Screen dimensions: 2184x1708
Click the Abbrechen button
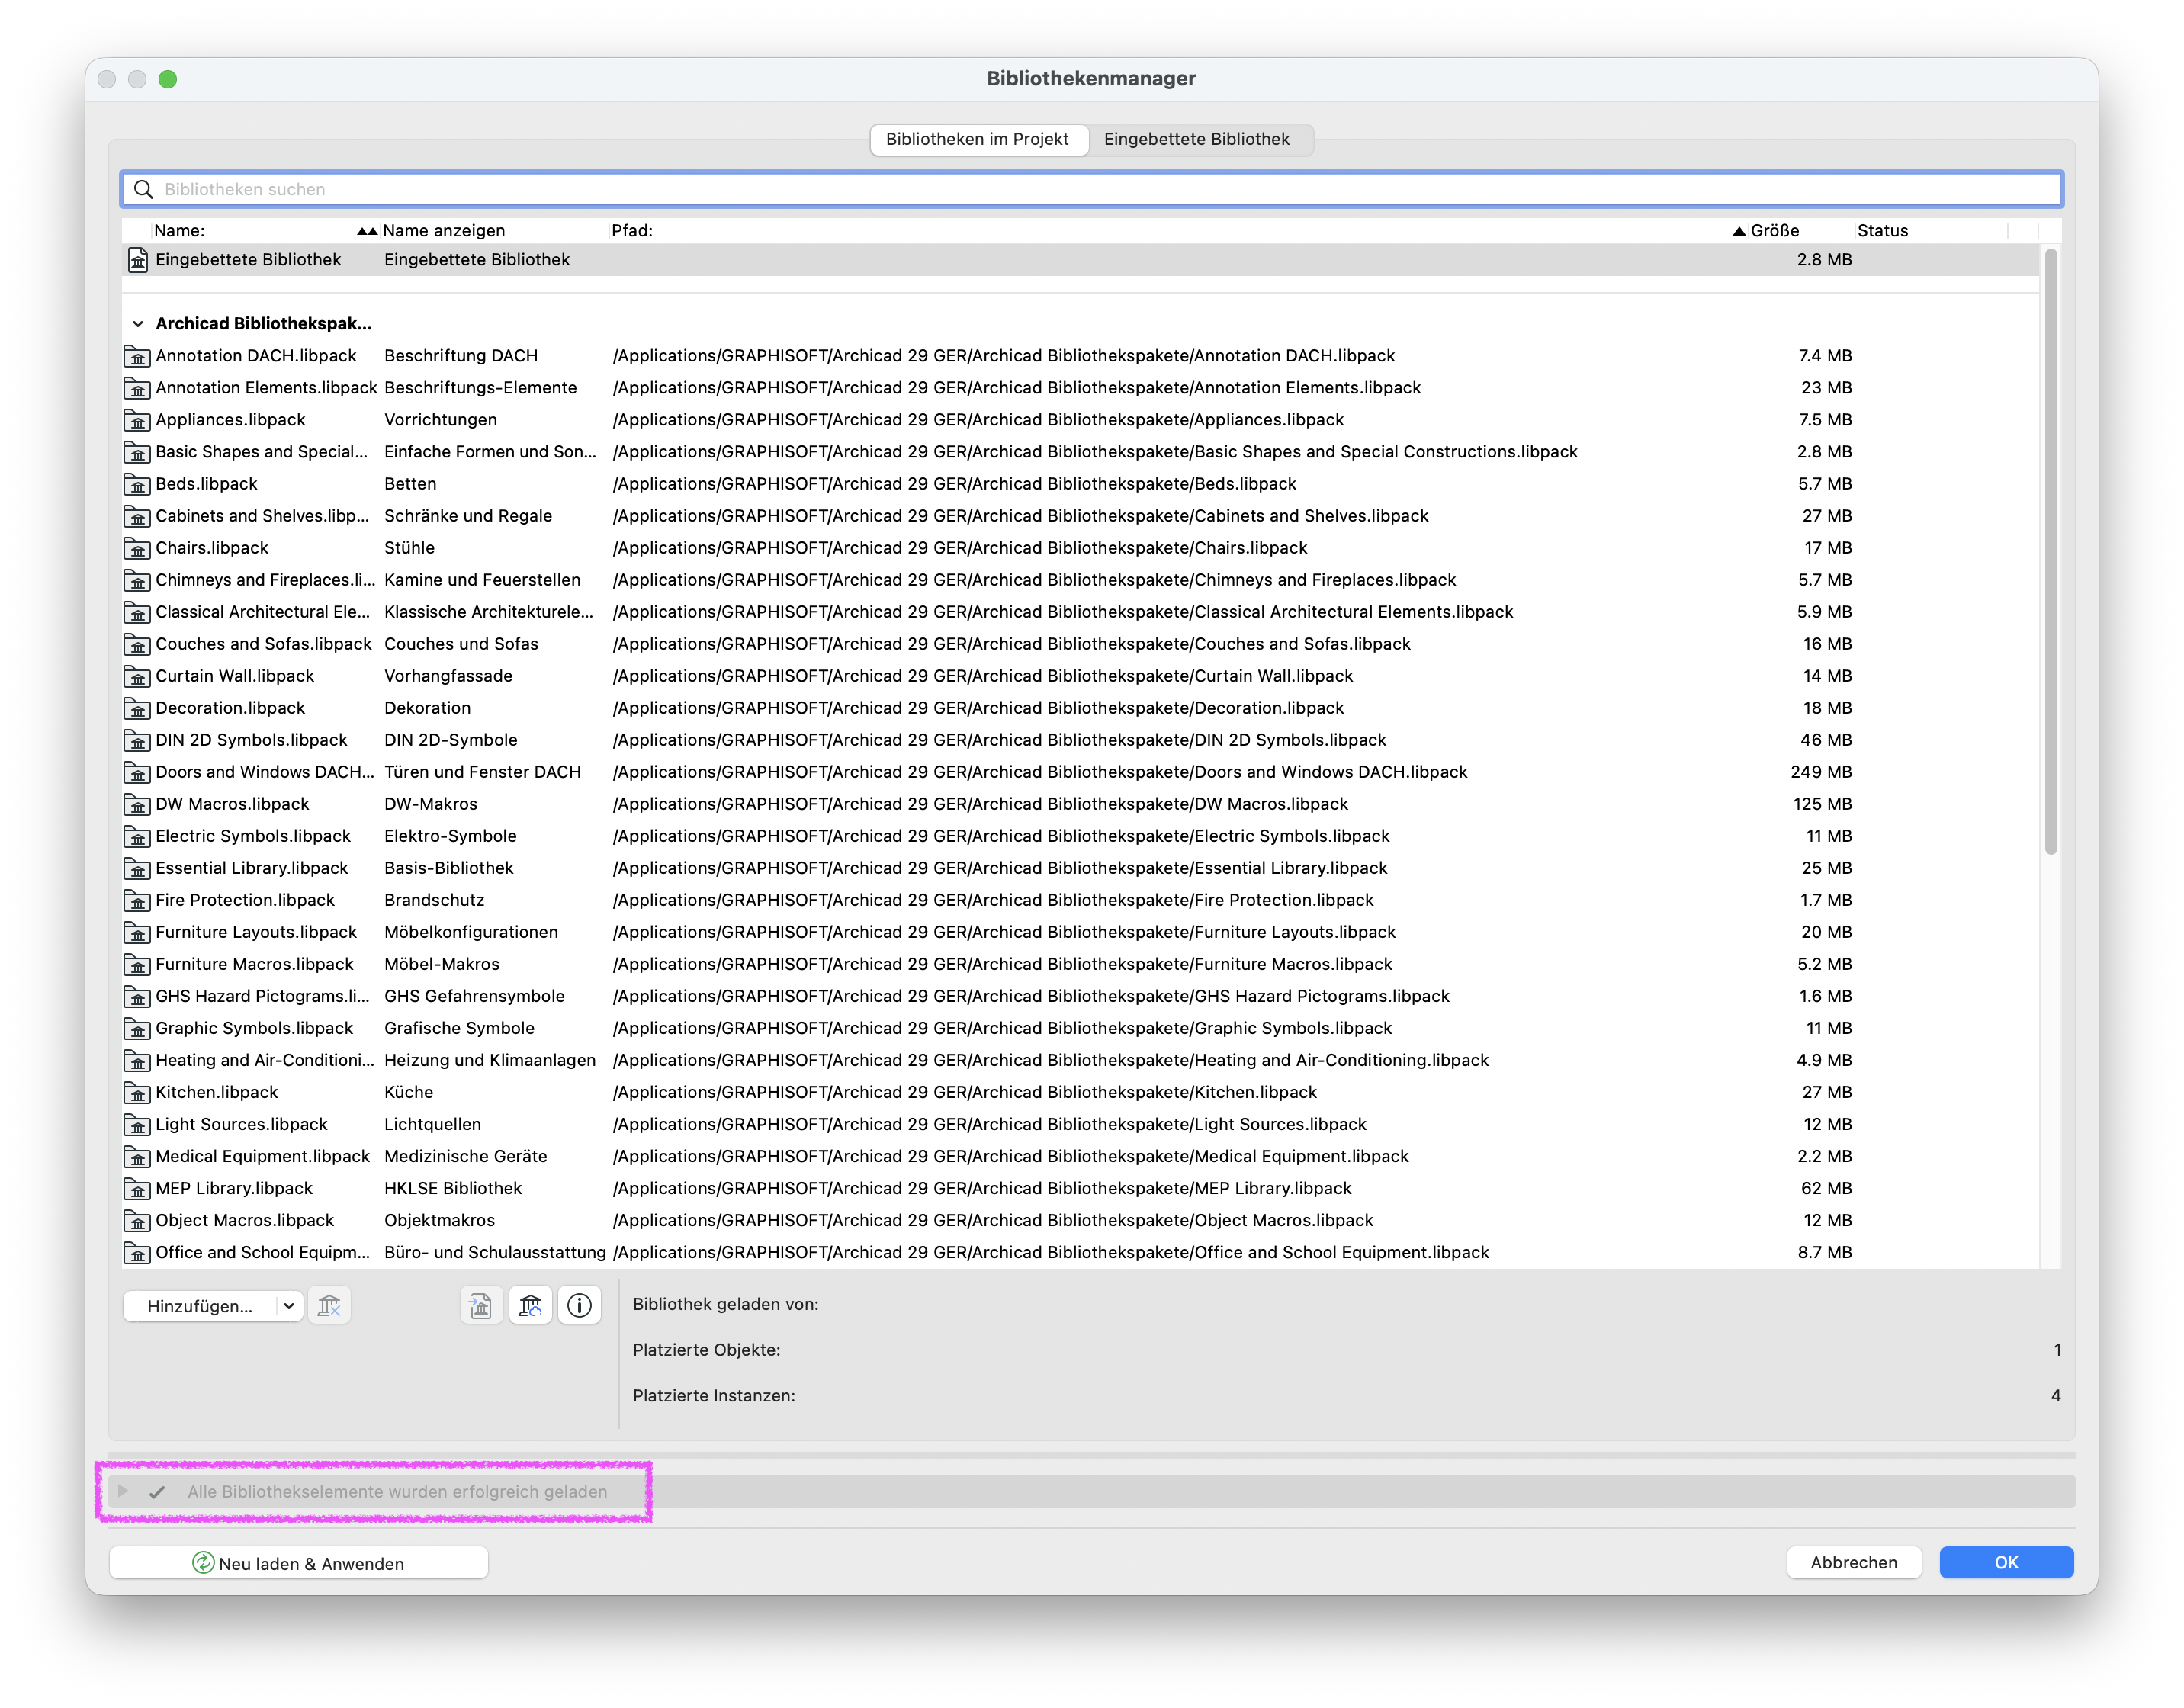coord(1854,1562)
